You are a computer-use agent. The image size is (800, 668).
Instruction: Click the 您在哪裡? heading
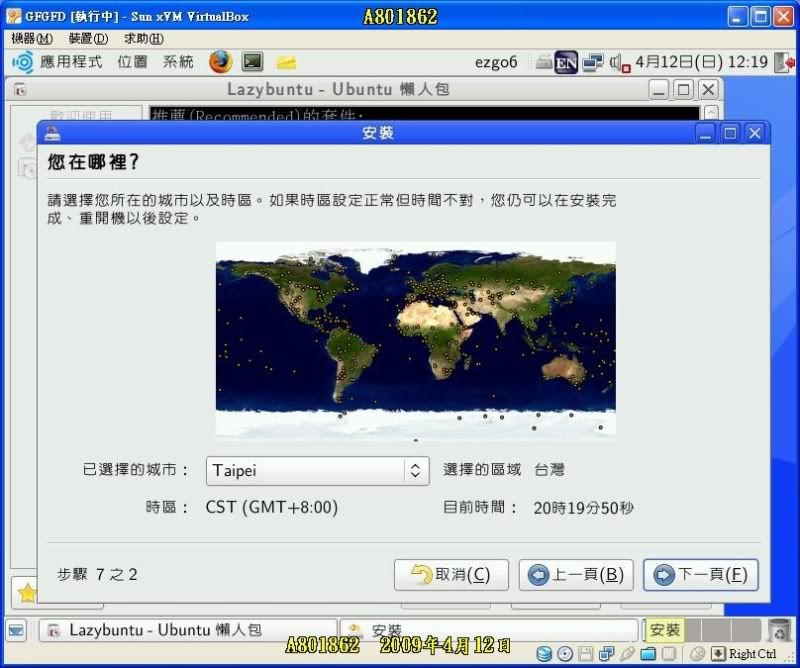pyautogui.click(x=93, y=162)
